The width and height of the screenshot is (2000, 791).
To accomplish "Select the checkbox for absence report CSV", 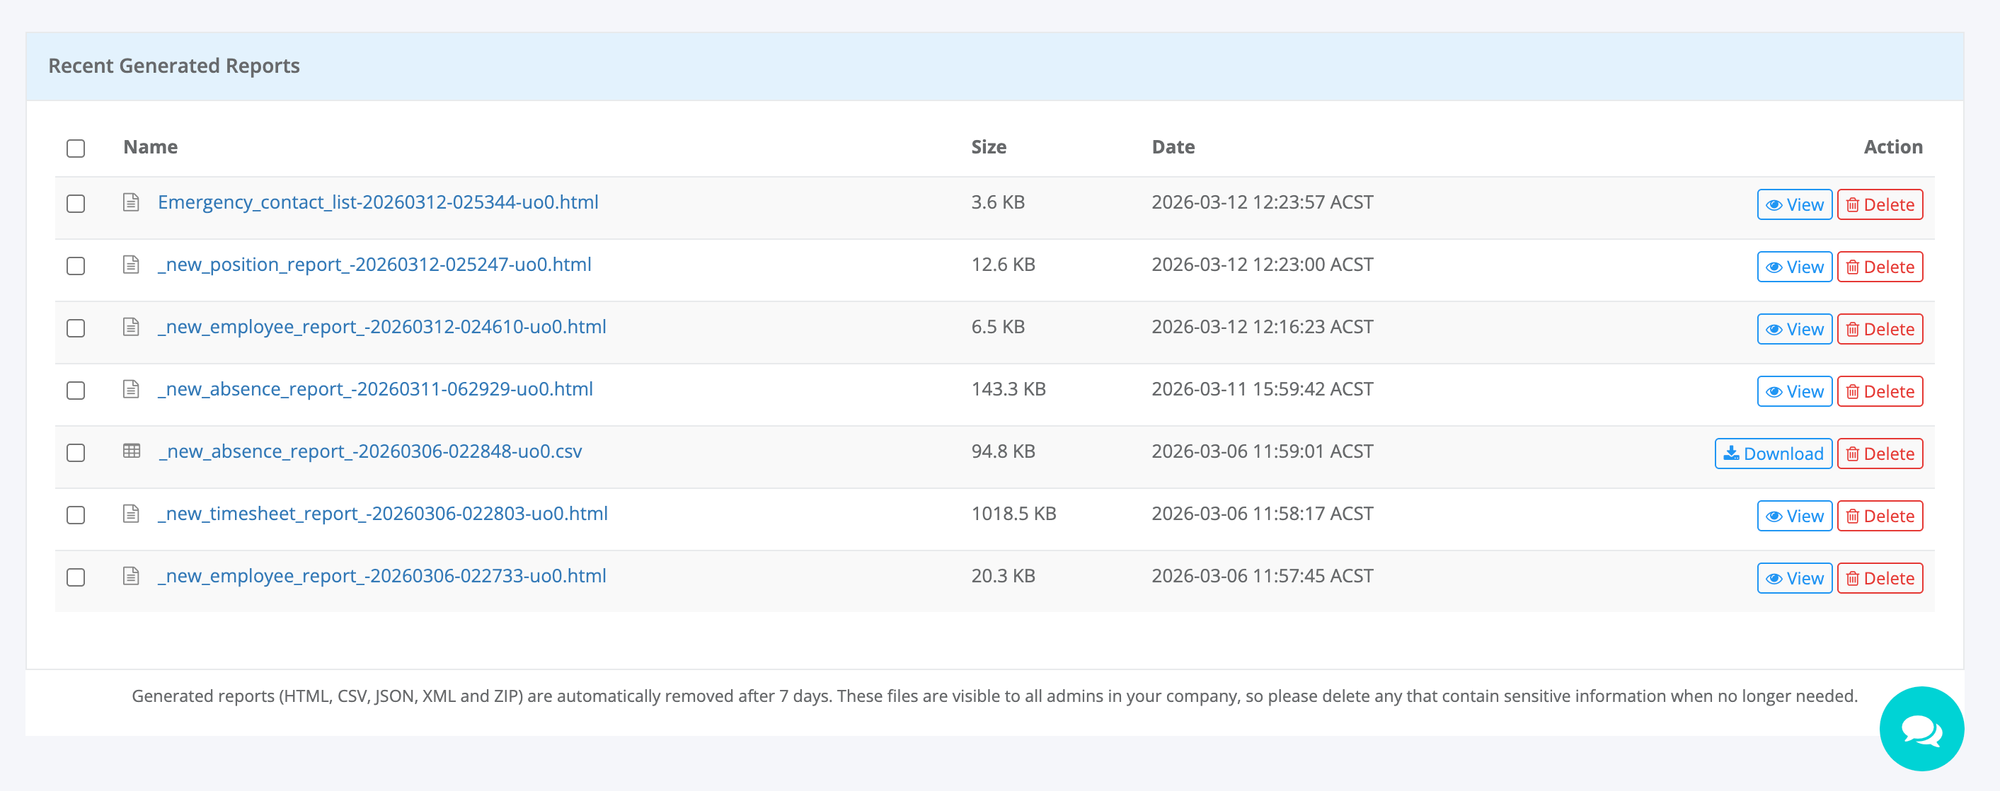I will (76, 453).
